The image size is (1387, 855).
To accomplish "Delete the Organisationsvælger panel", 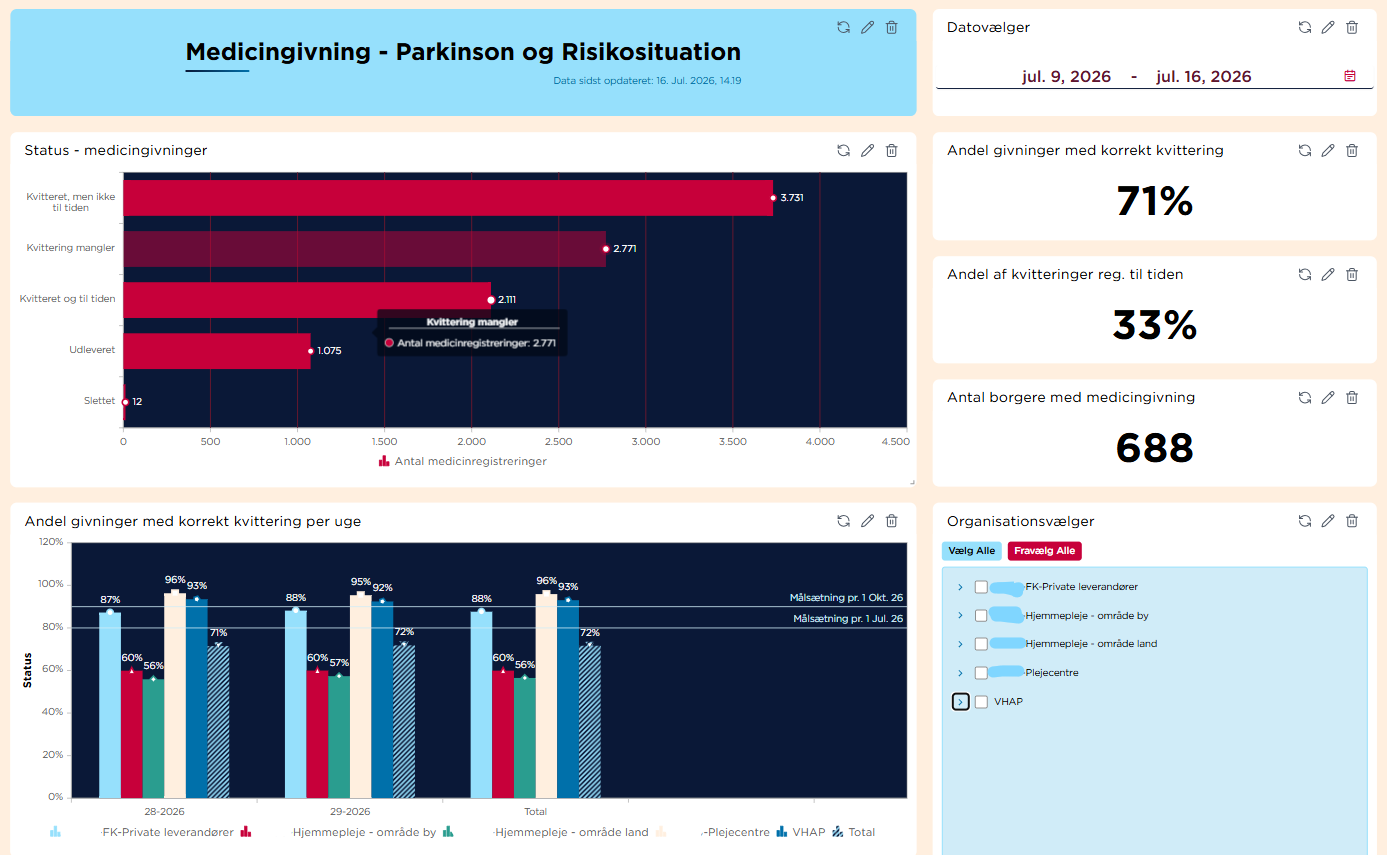I will 1352,521.
